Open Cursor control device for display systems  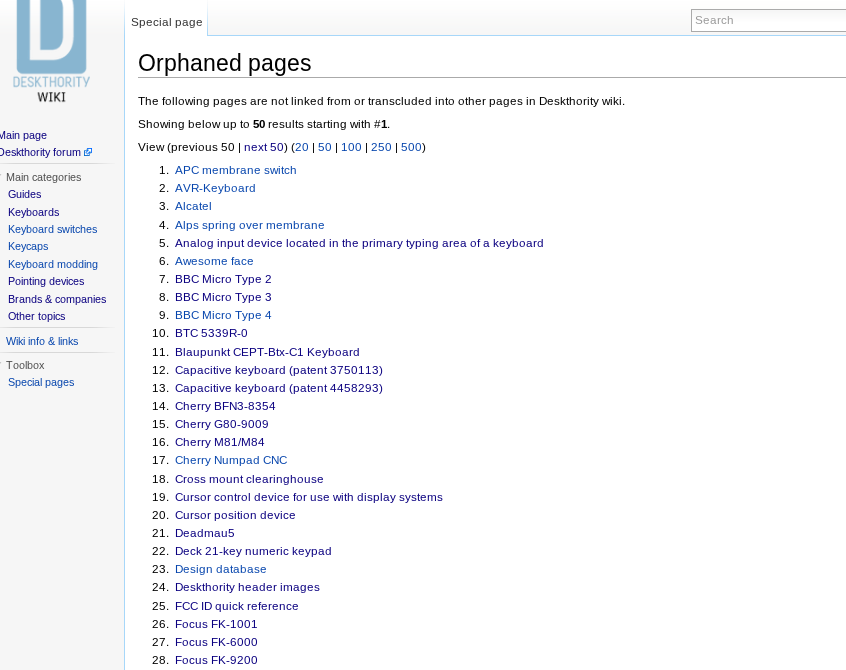pos(309,497)
